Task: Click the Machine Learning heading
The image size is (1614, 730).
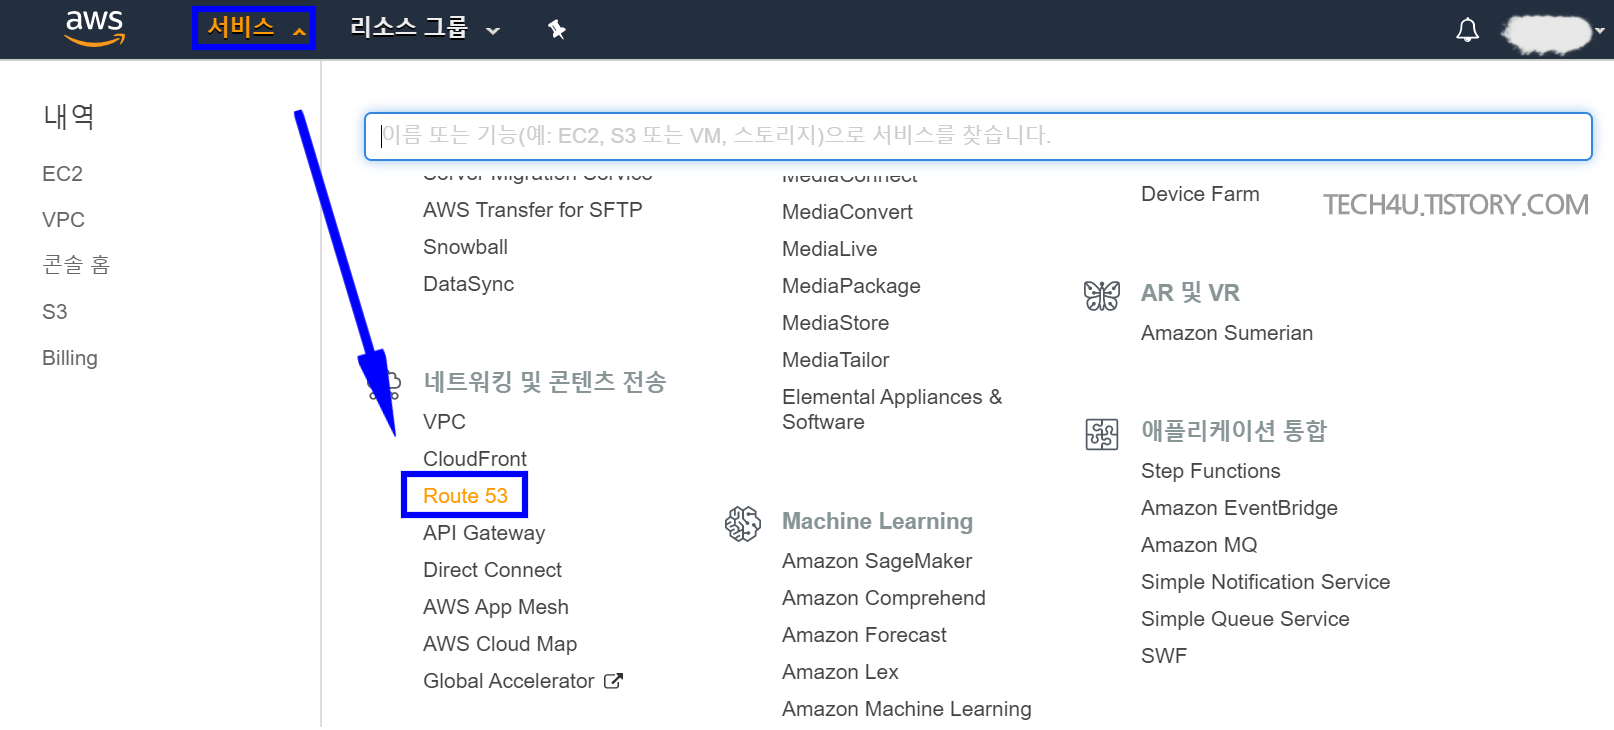Action: (877, 521)
